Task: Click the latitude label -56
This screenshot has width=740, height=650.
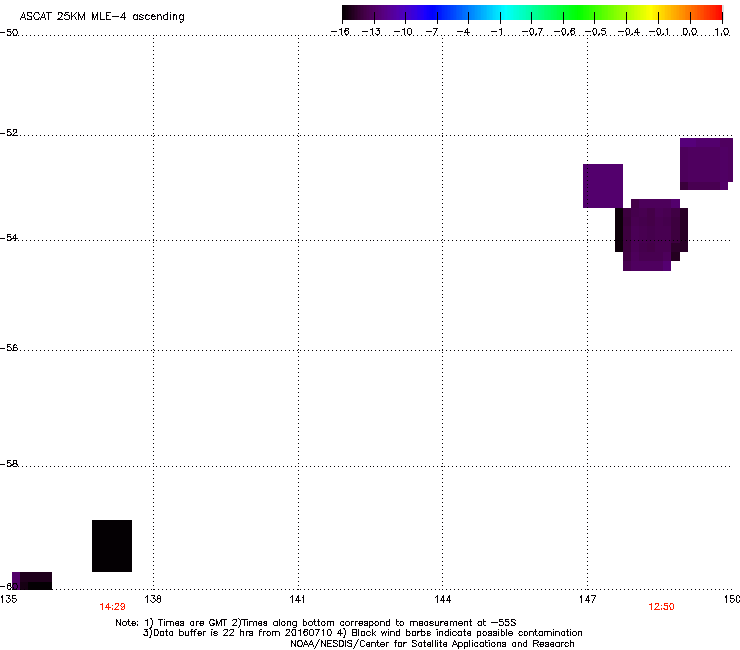Action: [x=9, y=347]
